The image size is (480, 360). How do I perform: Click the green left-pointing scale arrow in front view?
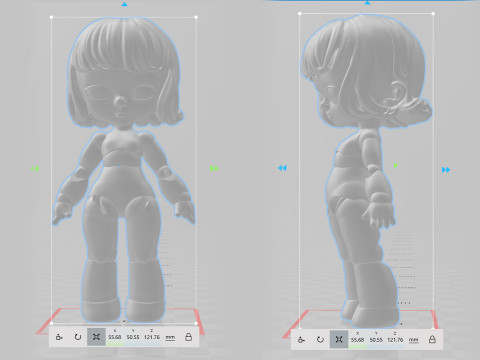tap(35, 169)
